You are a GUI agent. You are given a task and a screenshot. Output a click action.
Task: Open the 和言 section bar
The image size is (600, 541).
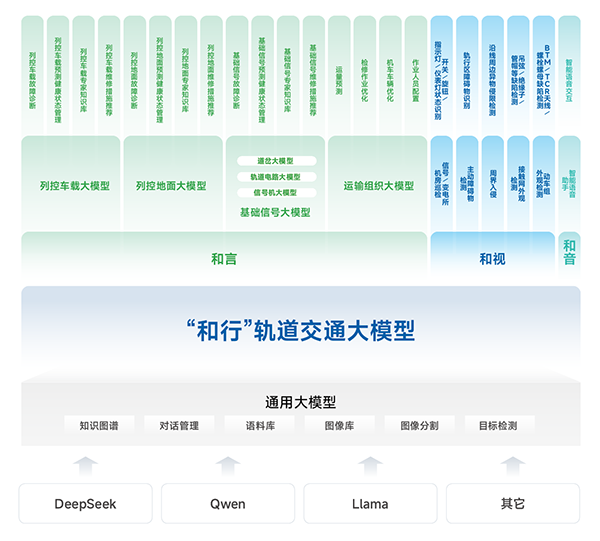[224, 259]
